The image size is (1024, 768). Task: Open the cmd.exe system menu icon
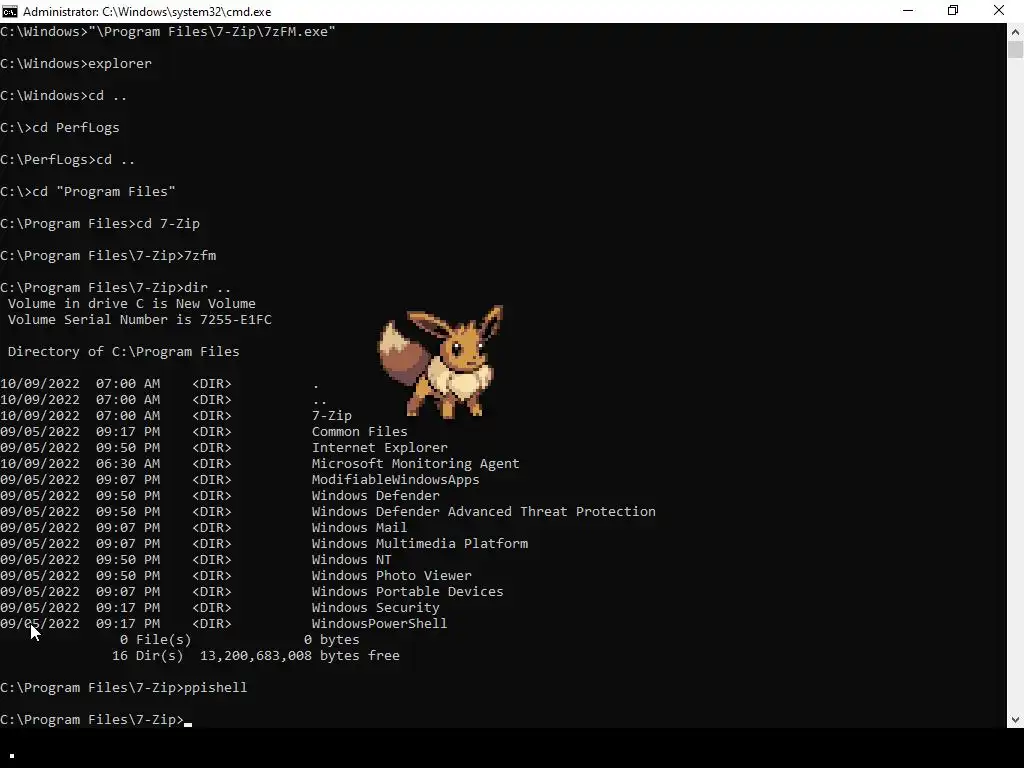tap(10, 11)
